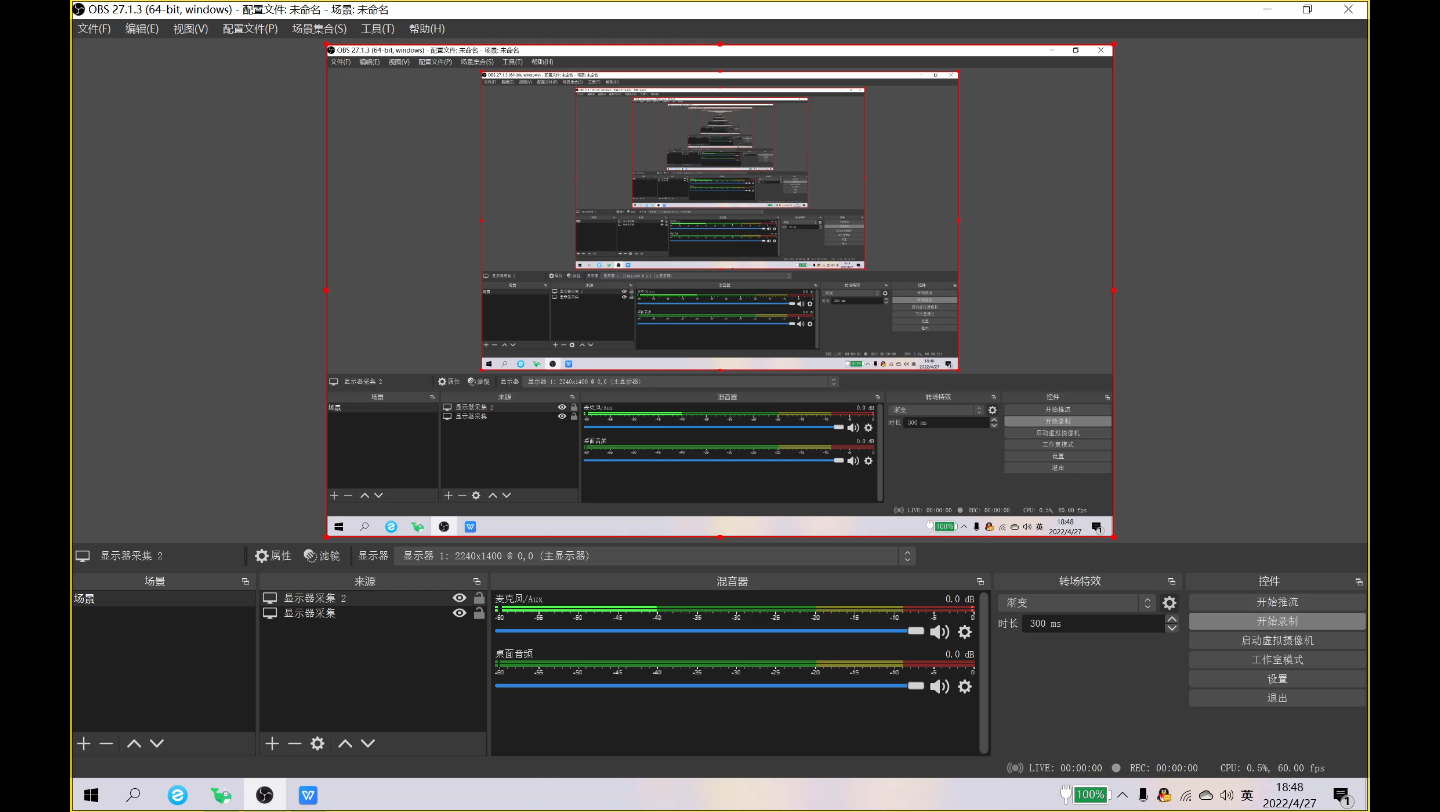The width and height of the screenshot is (1440, 812).
Task: Click the 属性 gear button in source toolbar
Action: coord(273,556)
